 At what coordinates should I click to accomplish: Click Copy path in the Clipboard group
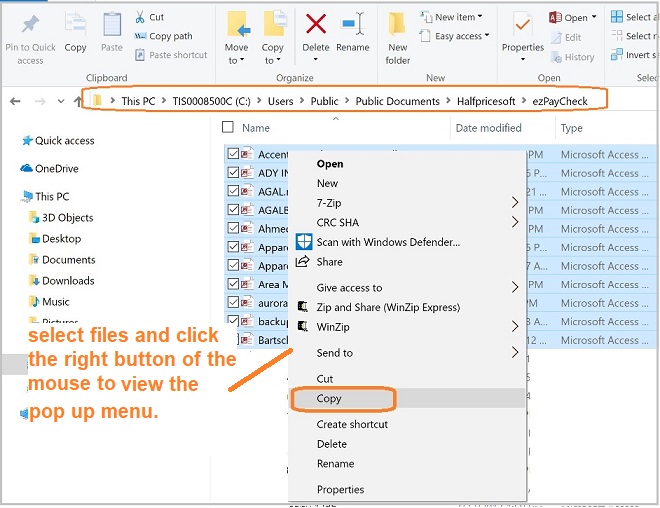(x=170, y=36)
